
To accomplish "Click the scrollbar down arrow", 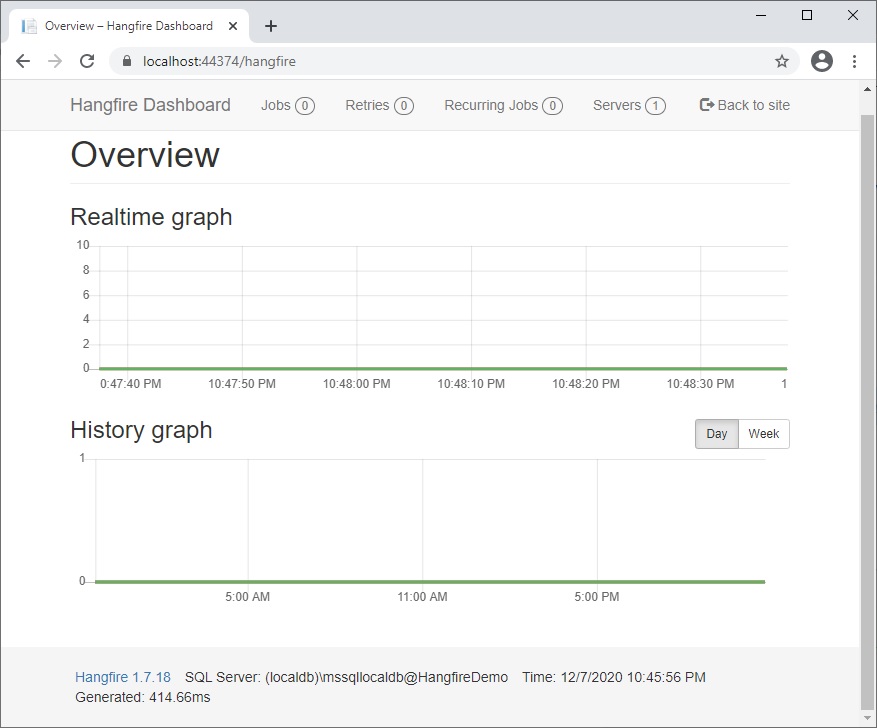I will click(867, 719).
